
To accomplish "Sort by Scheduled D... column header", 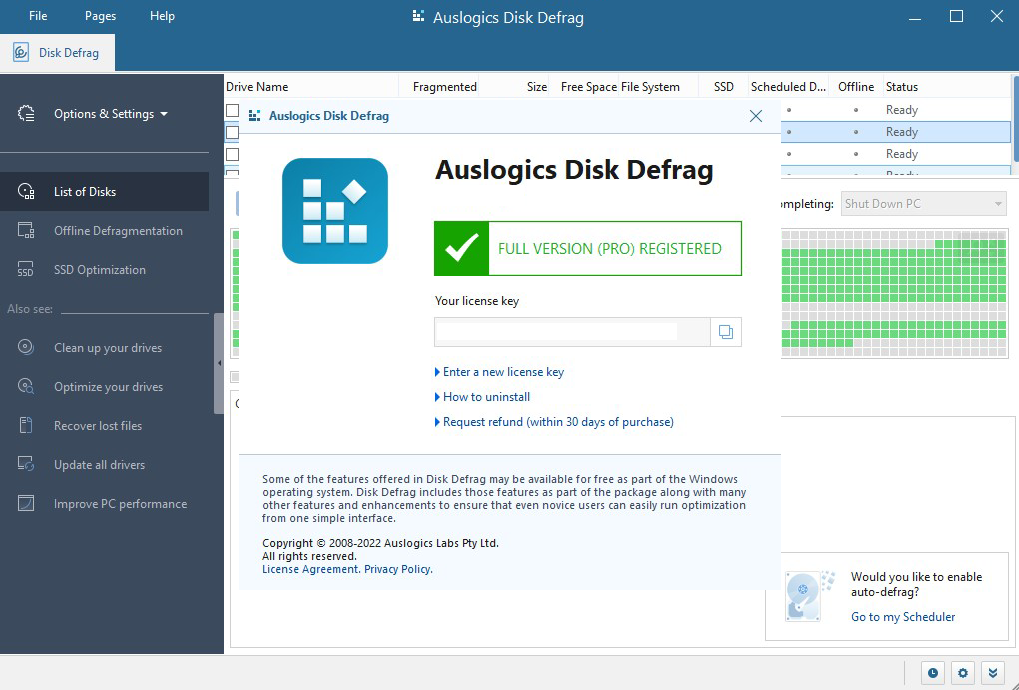I will point(788,86).
